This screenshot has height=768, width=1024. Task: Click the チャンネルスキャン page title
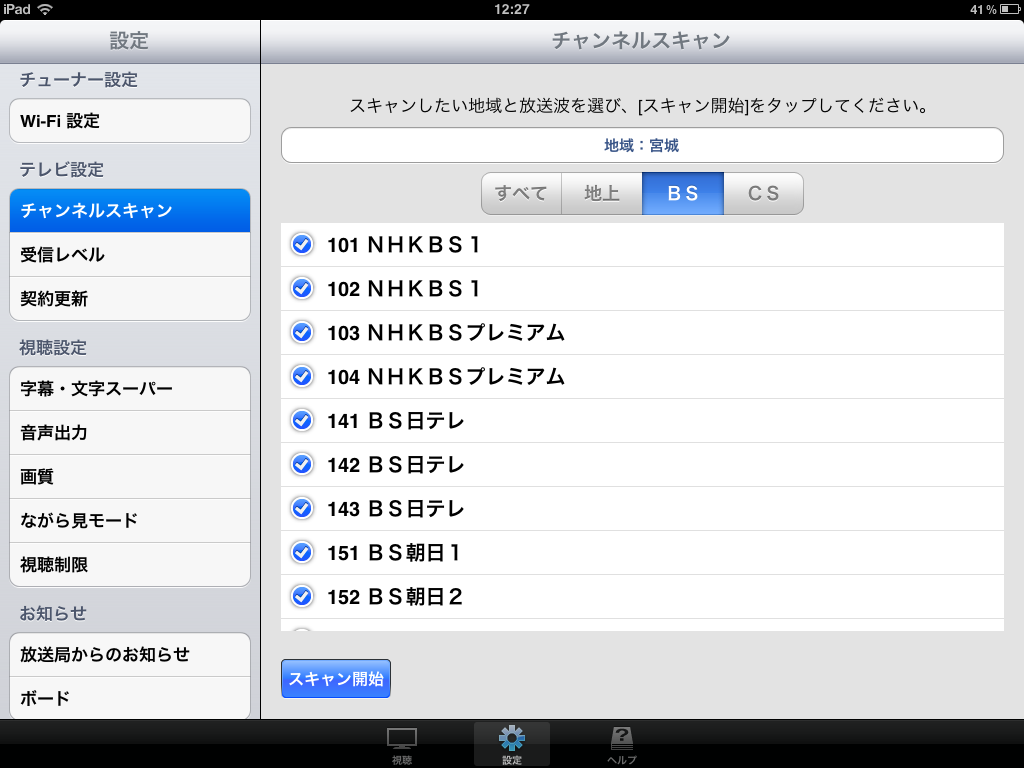pyautogui.click(x=641, y=40)
